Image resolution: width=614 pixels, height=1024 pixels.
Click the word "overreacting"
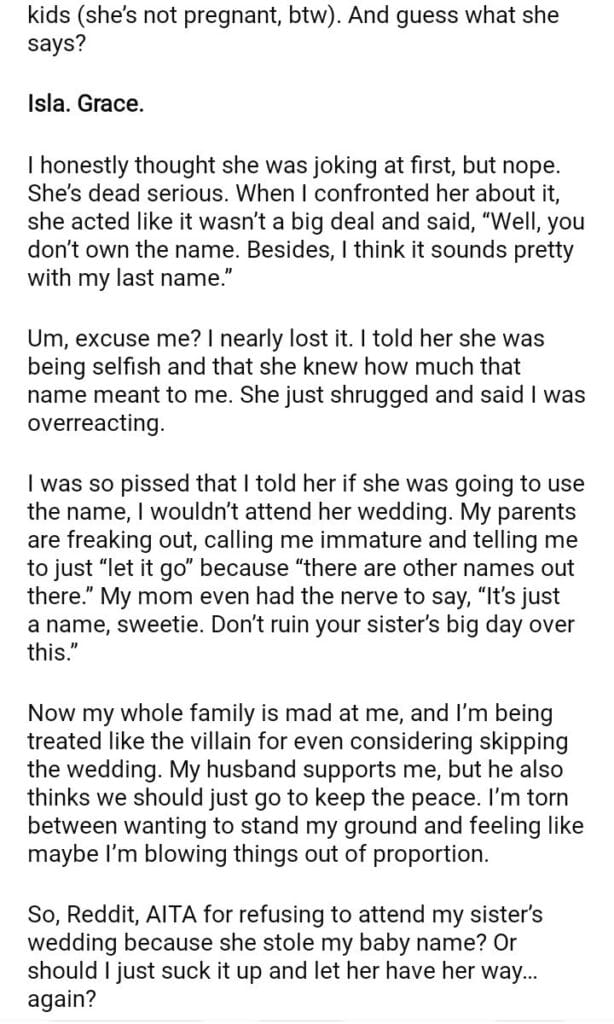[86, 425]
